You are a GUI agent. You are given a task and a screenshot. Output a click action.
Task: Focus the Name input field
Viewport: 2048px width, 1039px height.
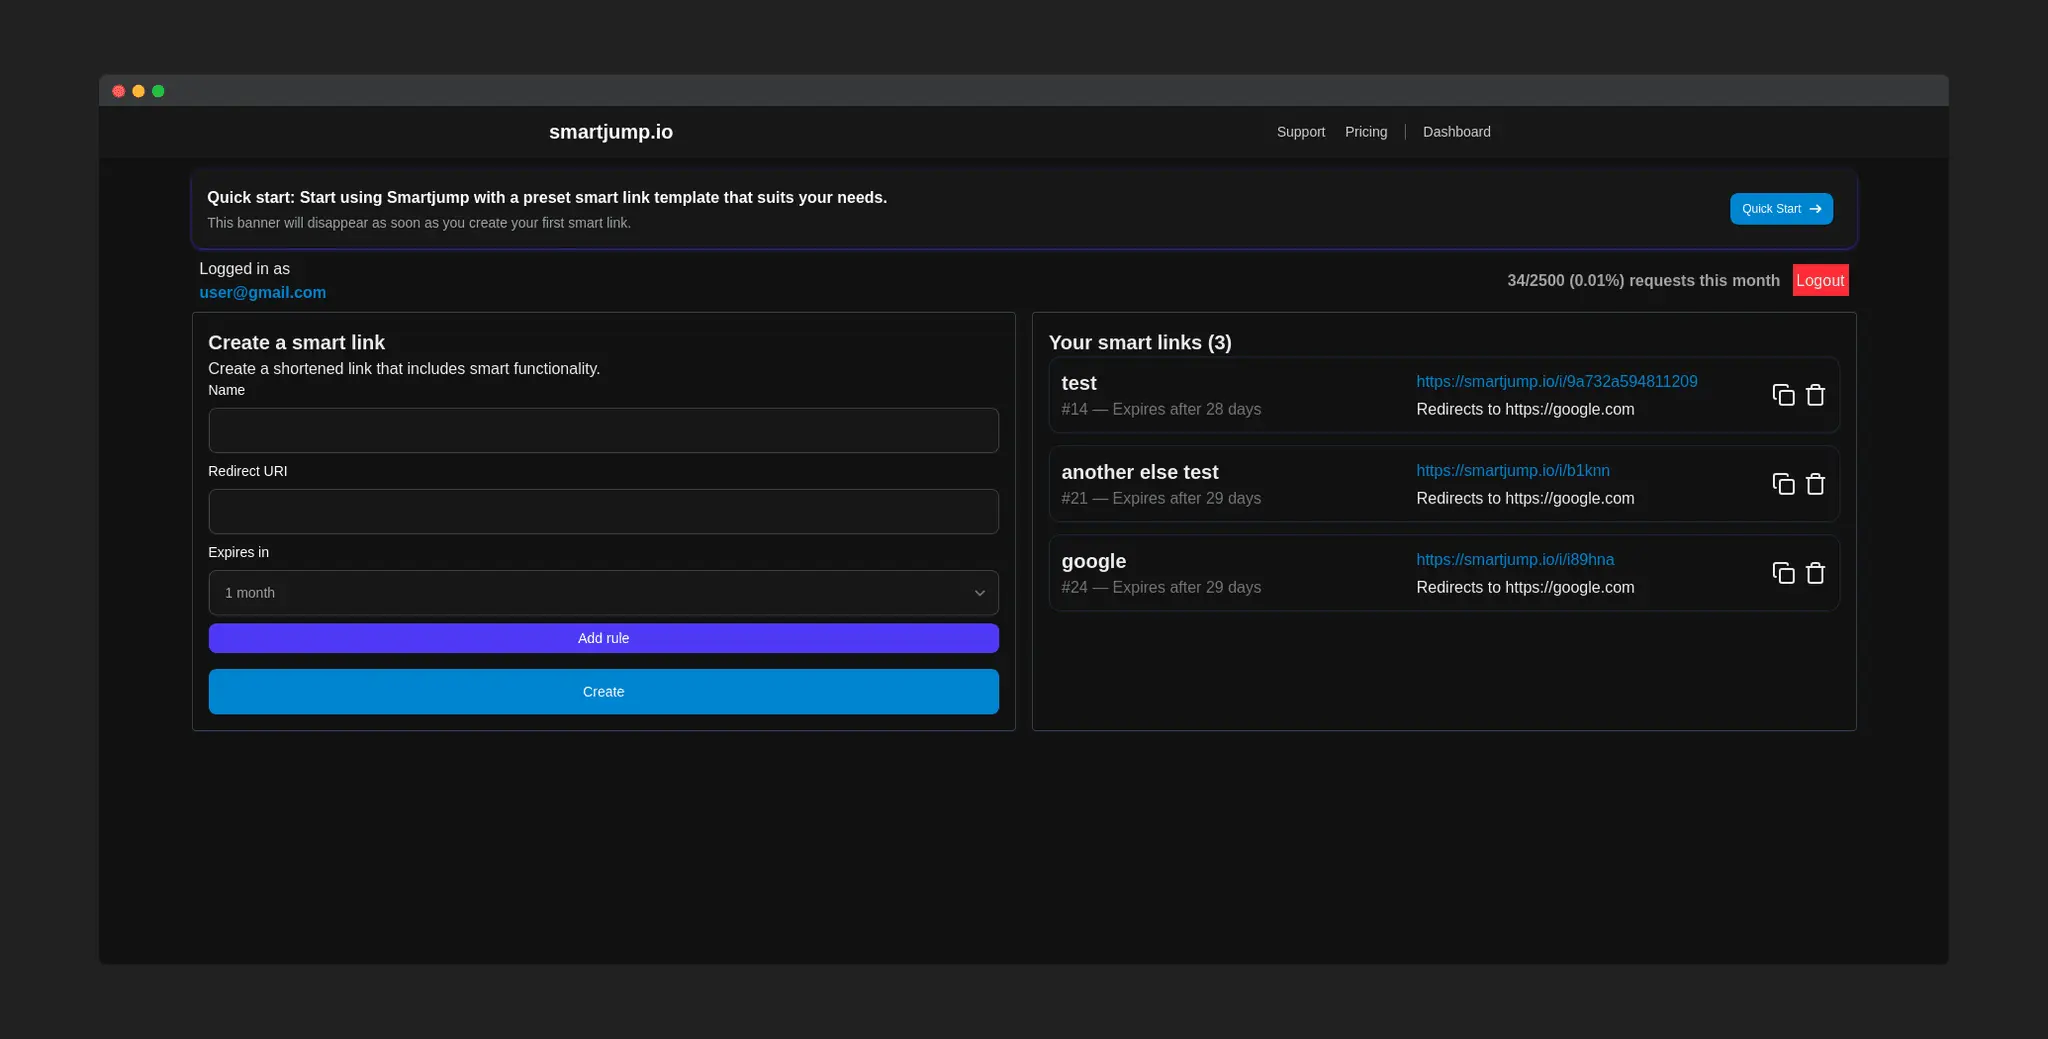603,430
